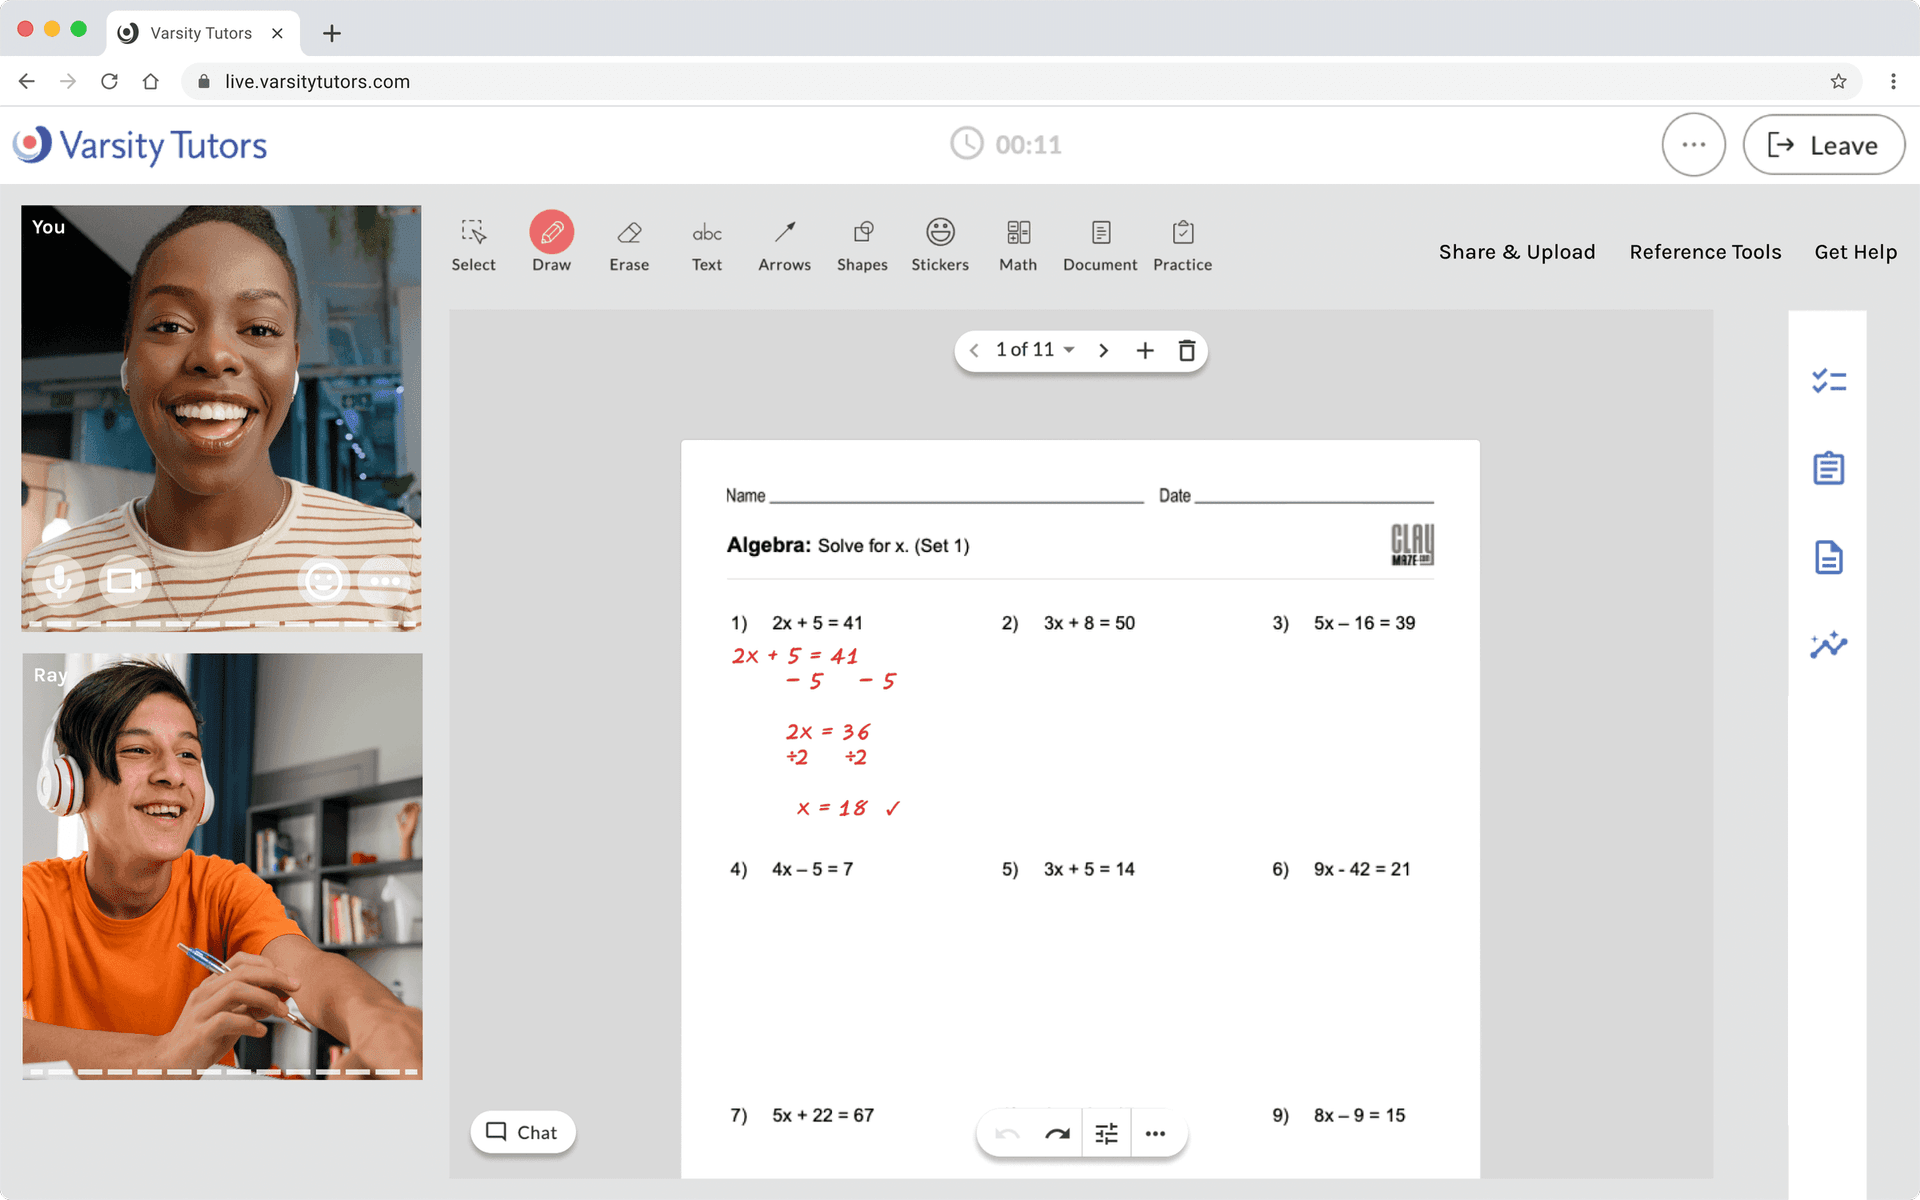The height and width of the screenshot is (1200, 1920).
Task: Open the Math tool
Action: click(x=1017, y=245)
